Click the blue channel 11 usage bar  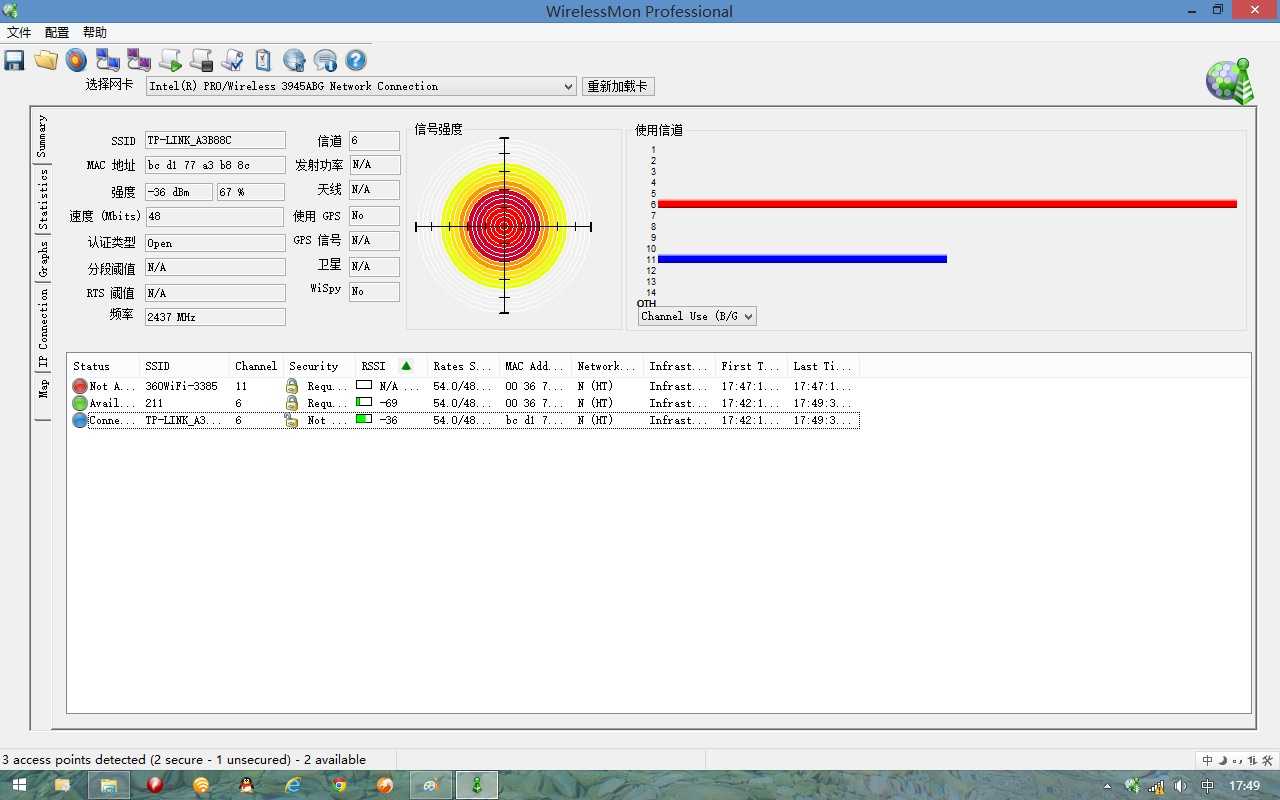click(802, 259)
